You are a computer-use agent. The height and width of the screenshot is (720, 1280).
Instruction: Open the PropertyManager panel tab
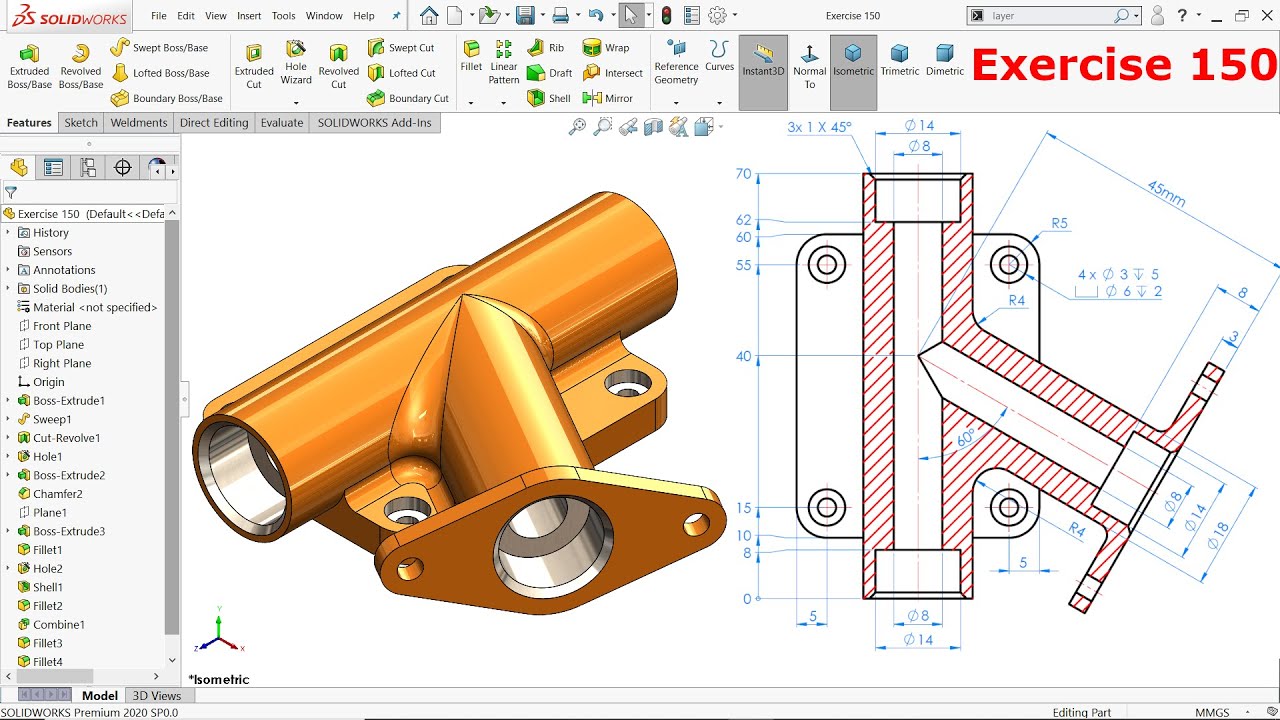point(53,168)
